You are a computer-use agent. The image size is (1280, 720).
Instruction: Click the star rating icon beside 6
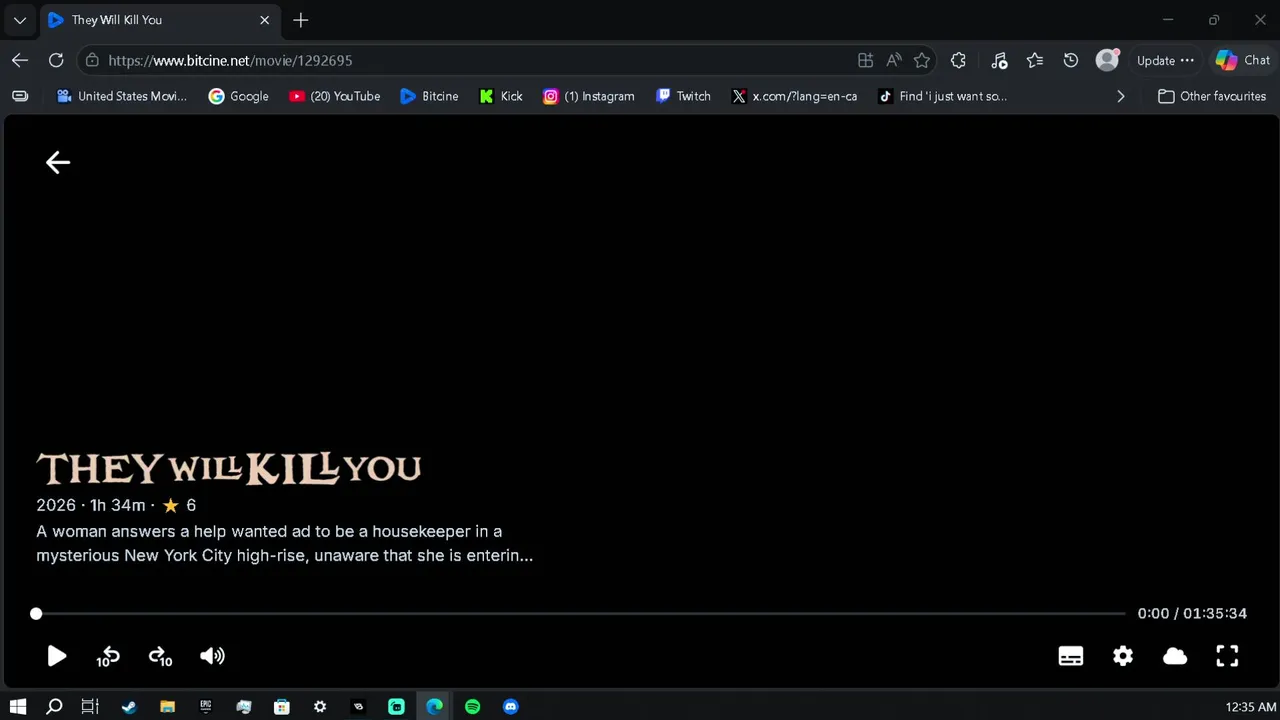tap(170, 505)
